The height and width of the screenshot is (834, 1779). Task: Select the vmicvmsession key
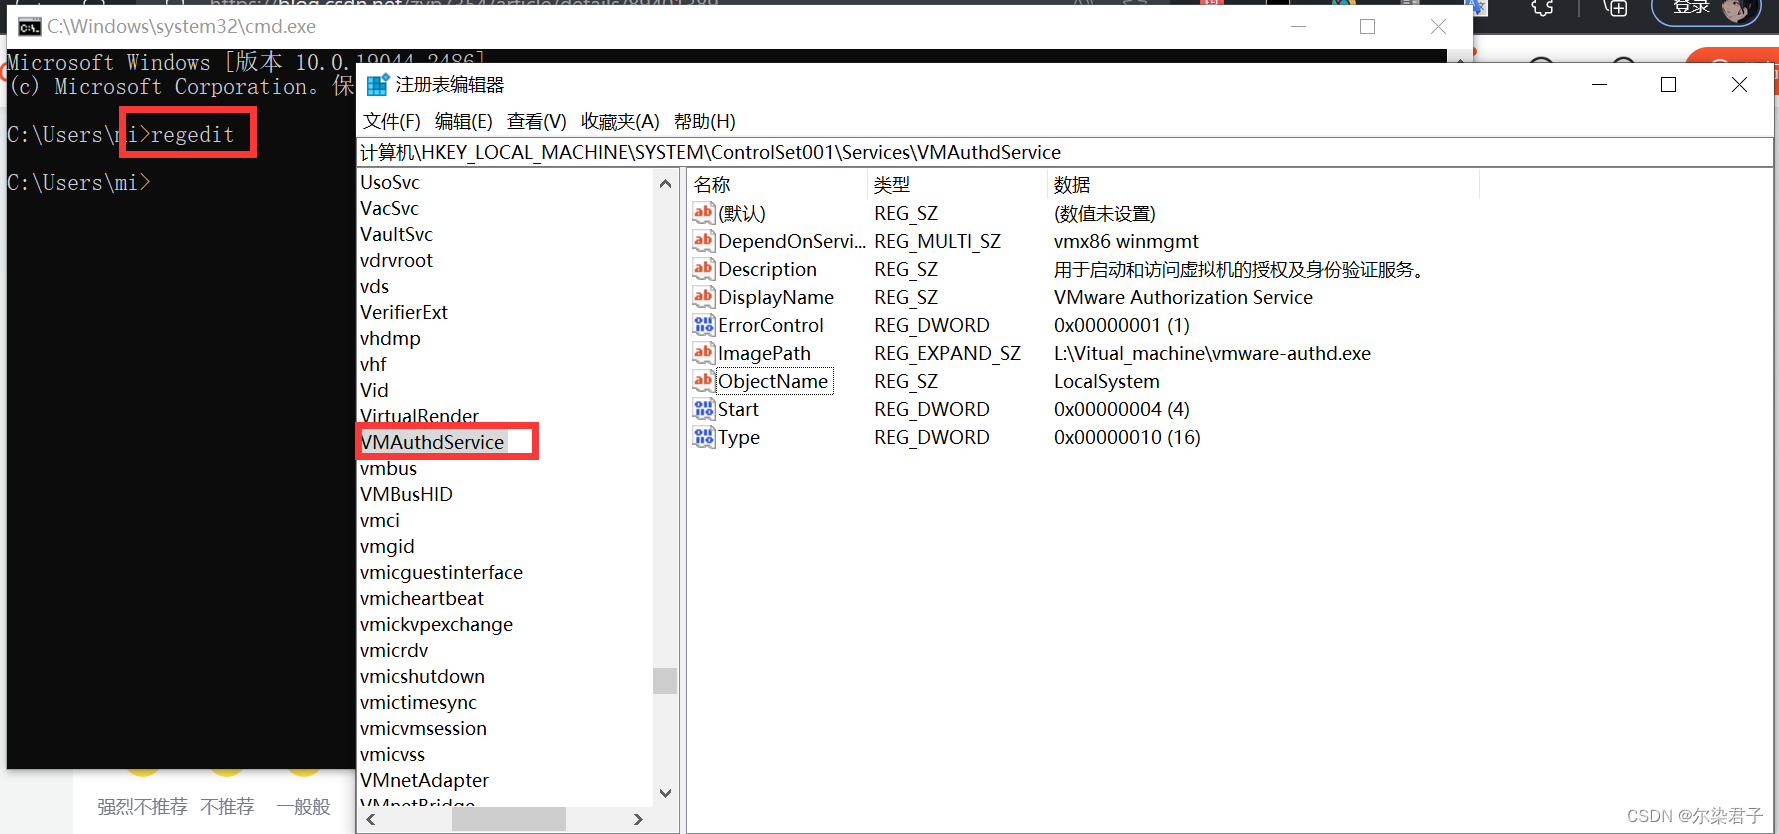click(423, 728)
